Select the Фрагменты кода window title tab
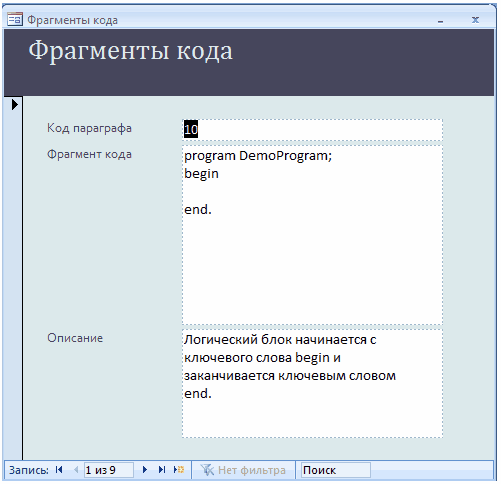This screenshot has height=484, width=501. click(x=72, y=20)
